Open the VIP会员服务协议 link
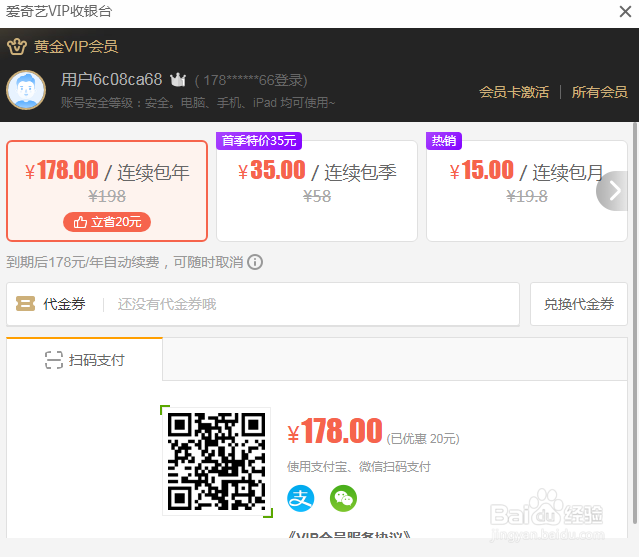The width and height of the screenshot is (639, 557). point(349,535)
